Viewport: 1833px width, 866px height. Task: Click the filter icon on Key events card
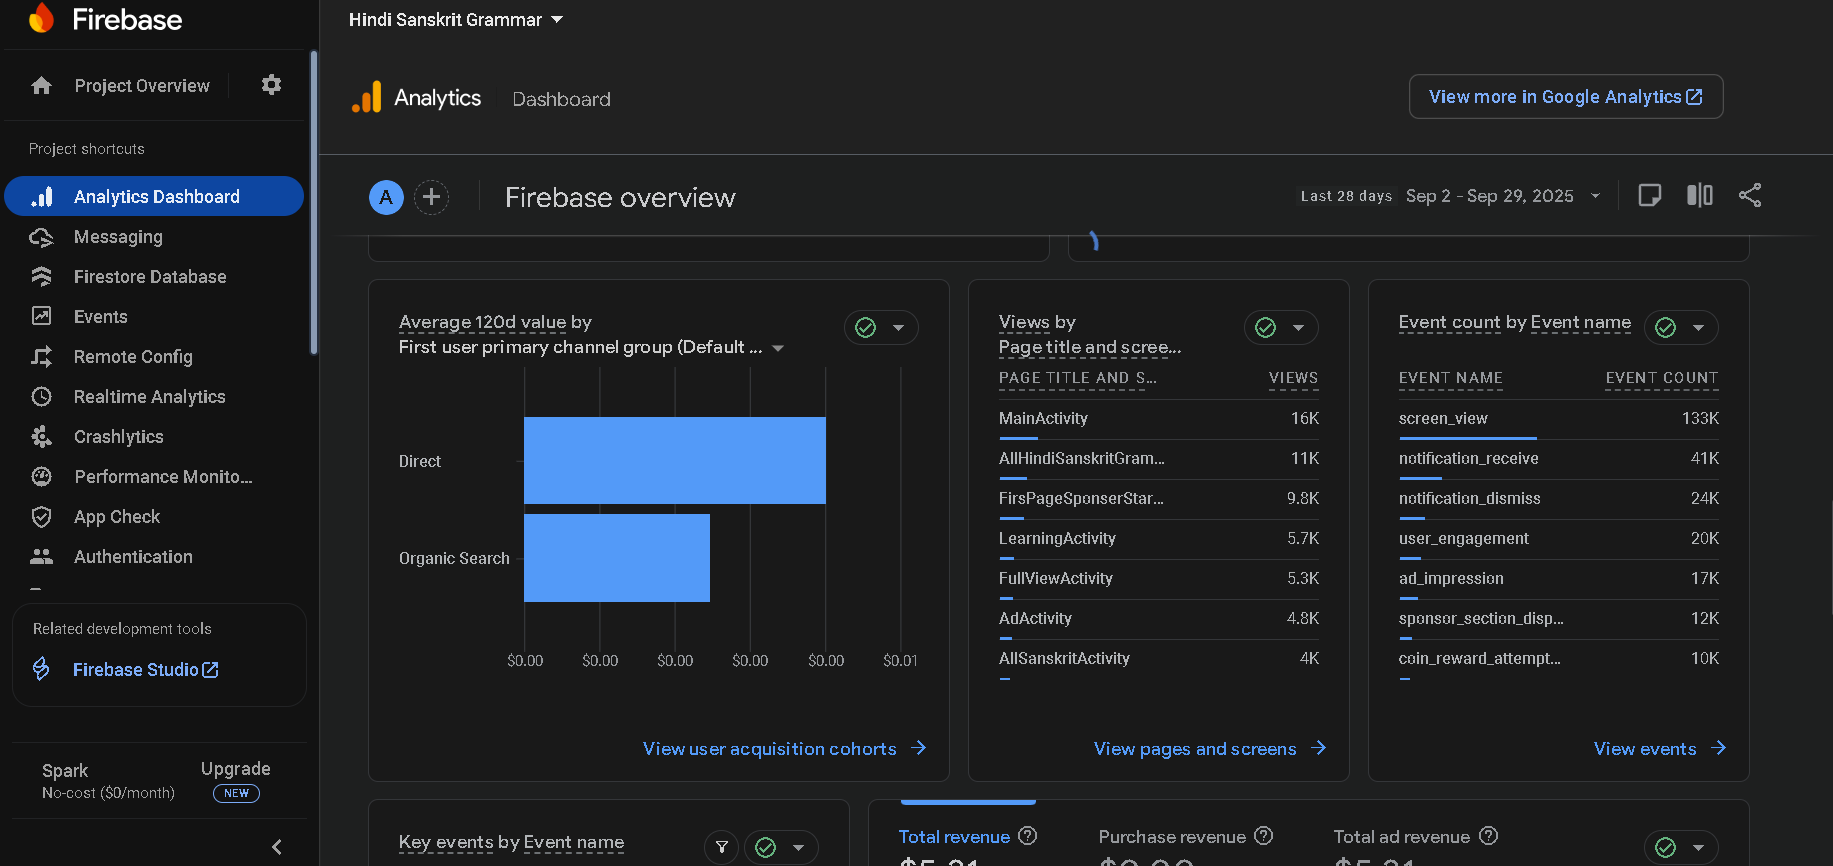click(x=721, y=847)
